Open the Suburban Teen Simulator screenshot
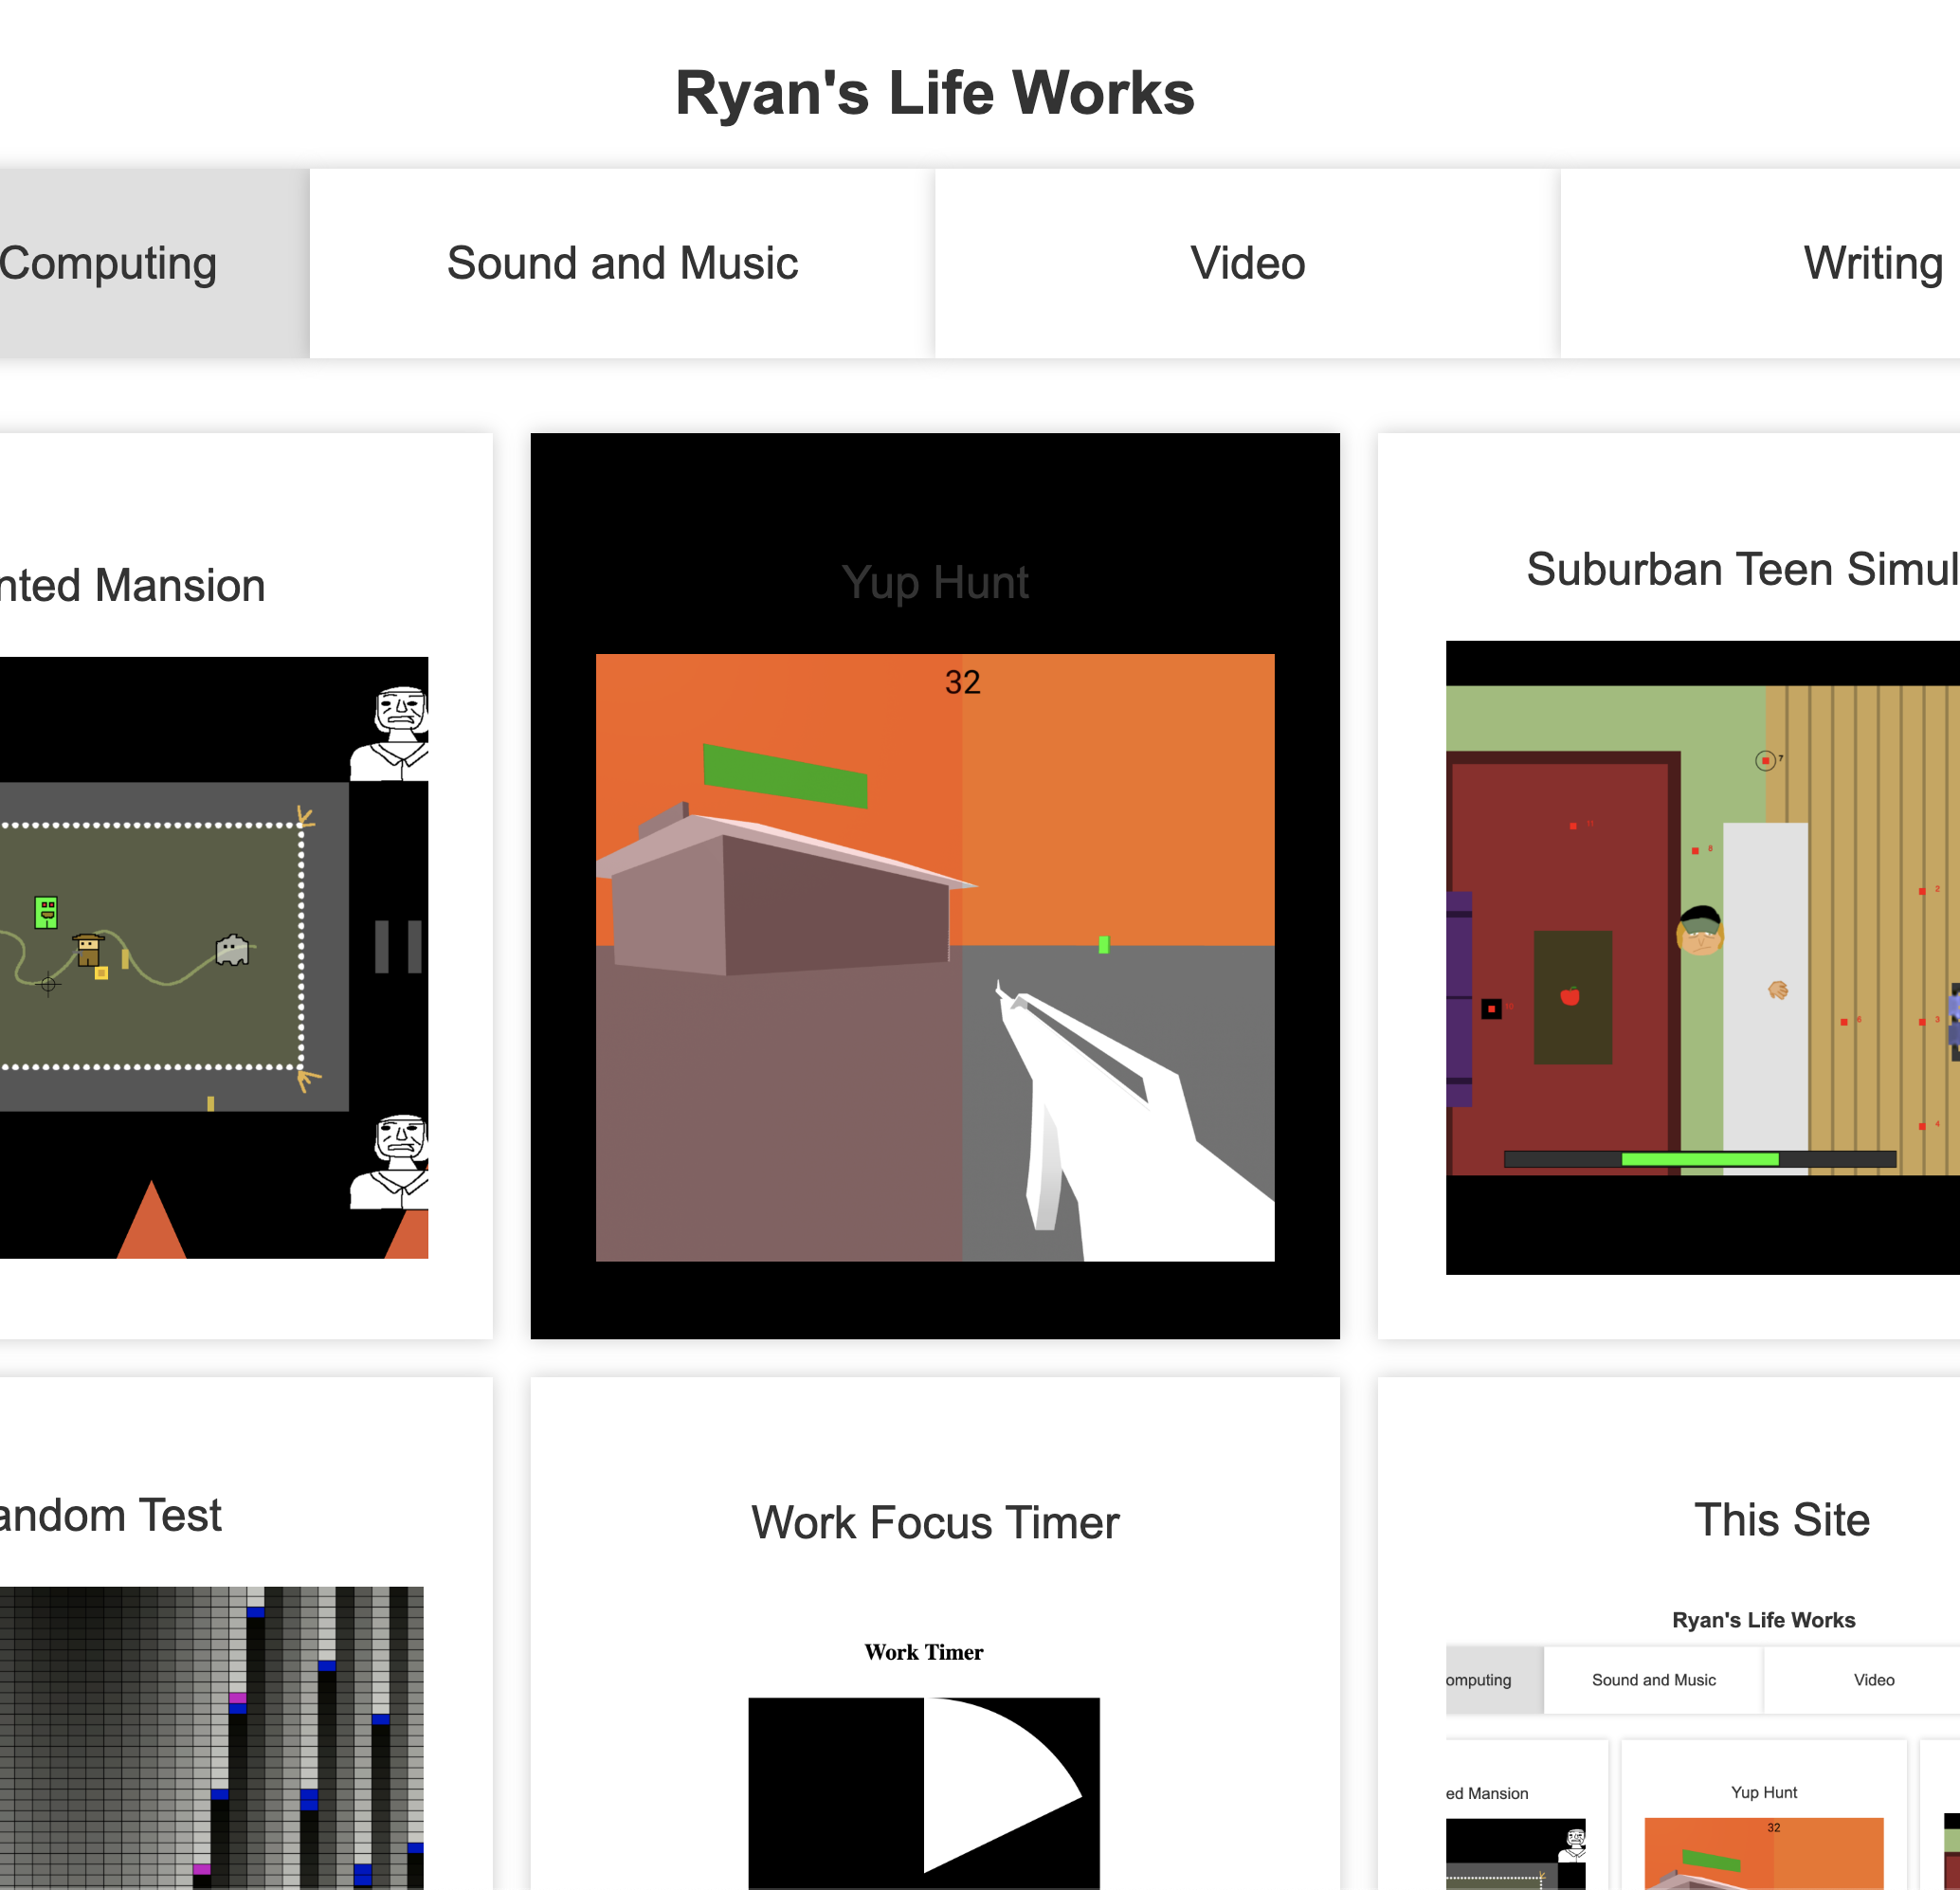The width and height of the screenshot is (1960, 1890). click(1703, 957)
